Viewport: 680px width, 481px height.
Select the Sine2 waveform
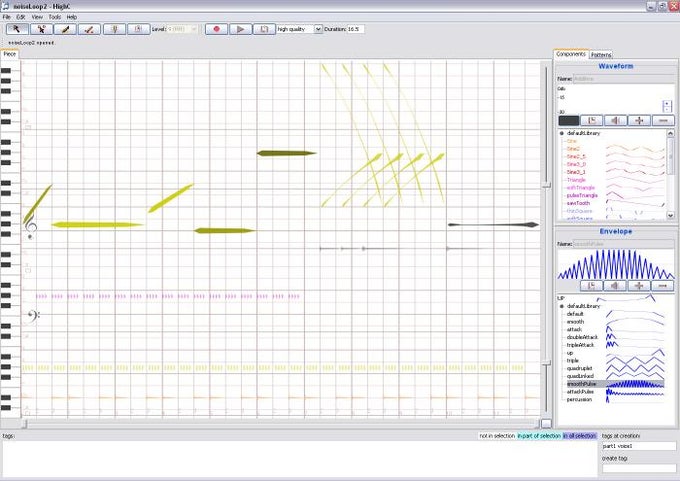pyautogui.click(x=573, y=149)
